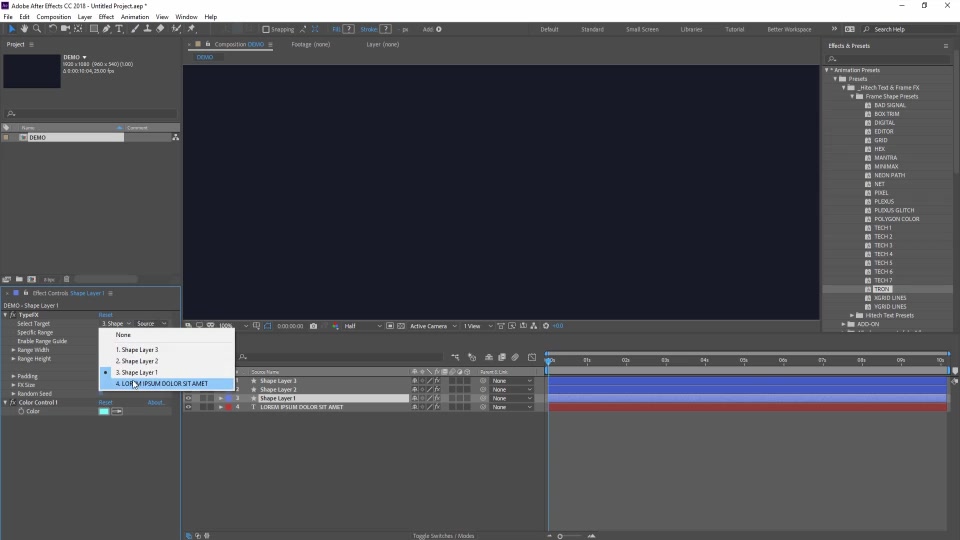Click the Color Control cyan swatch
The image size is (960, 540).
pos(104,411)
